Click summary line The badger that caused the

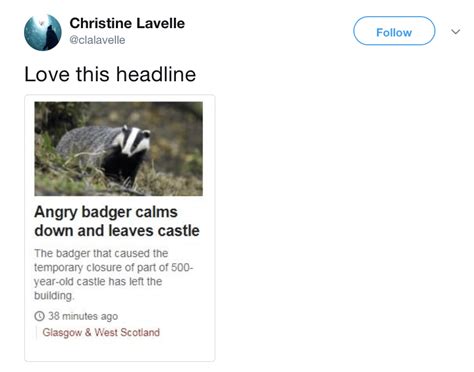[x=101, y=253]
